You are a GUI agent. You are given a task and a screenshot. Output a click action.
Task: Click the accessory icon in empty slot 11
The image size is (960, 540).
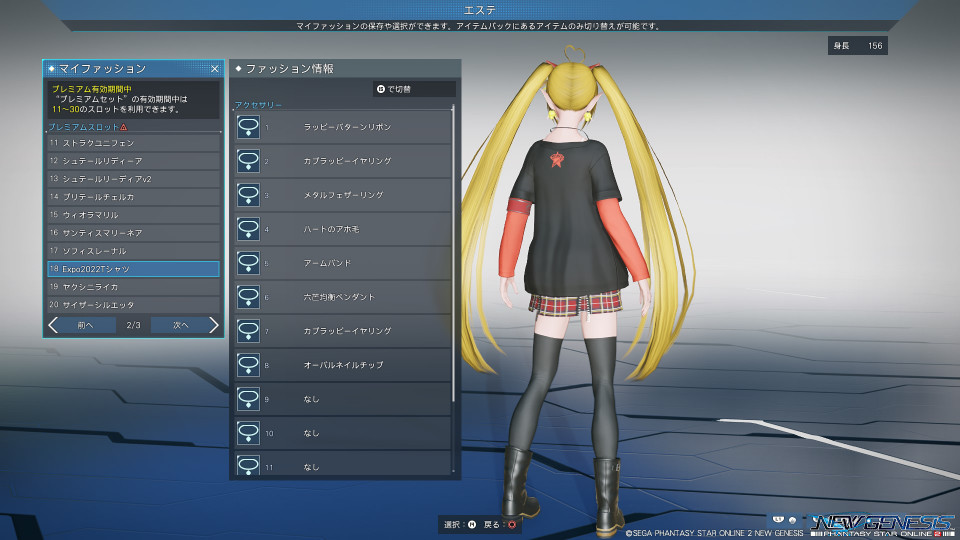(x=248, y=465)
